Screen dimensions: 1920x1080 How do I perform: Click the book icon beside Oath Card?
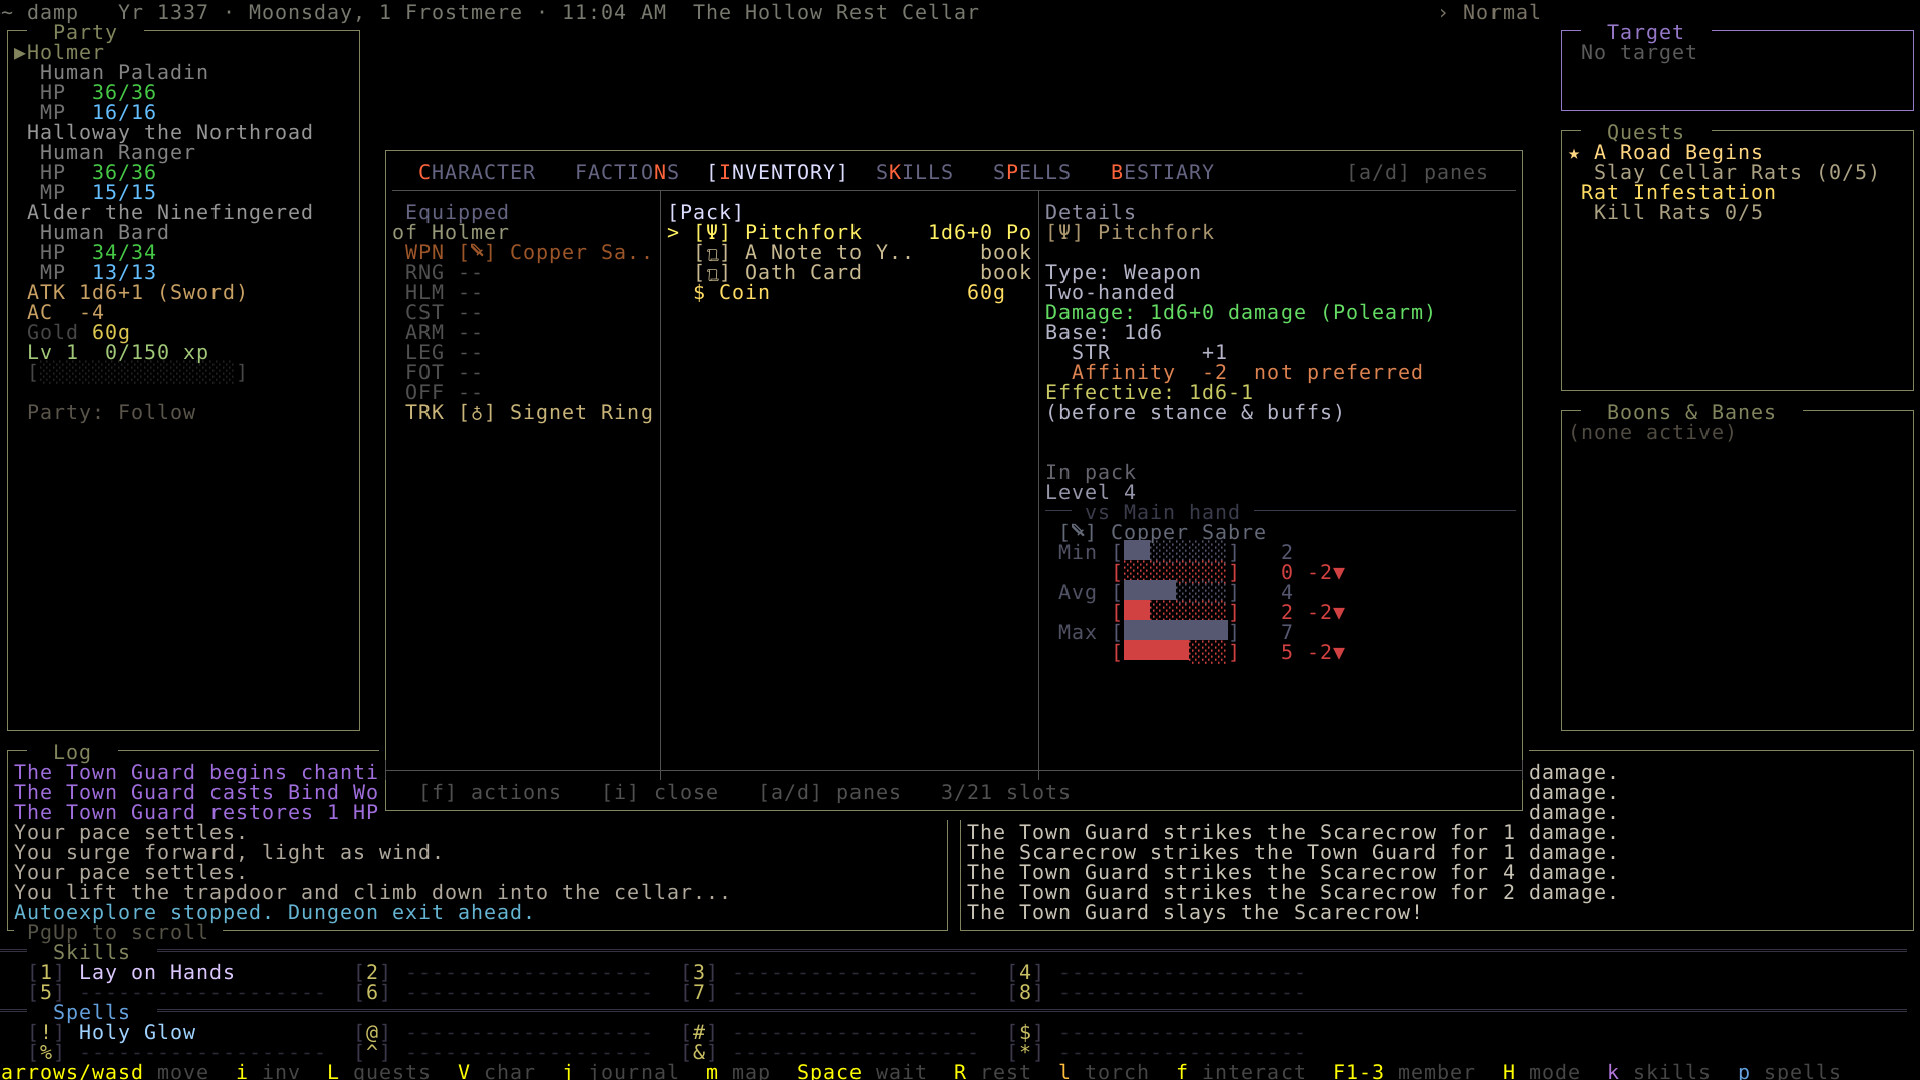pyautogui.click(x=711, y=272)
